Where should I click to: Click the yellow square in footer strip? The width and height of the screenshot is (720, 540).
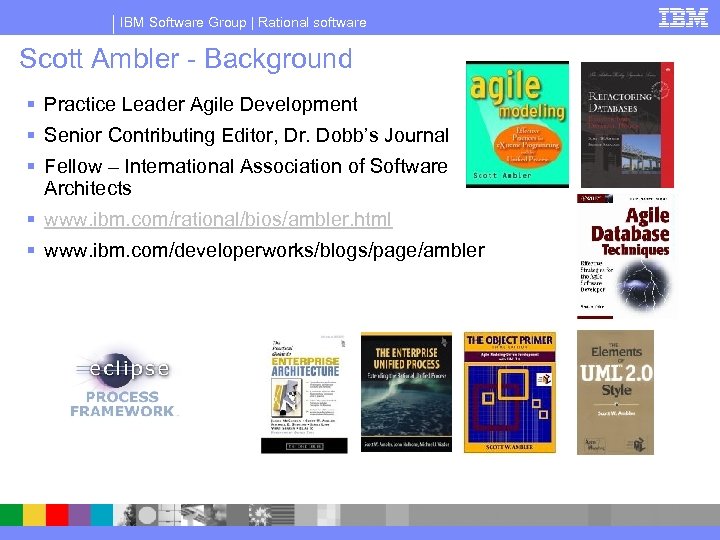[34, 515]
